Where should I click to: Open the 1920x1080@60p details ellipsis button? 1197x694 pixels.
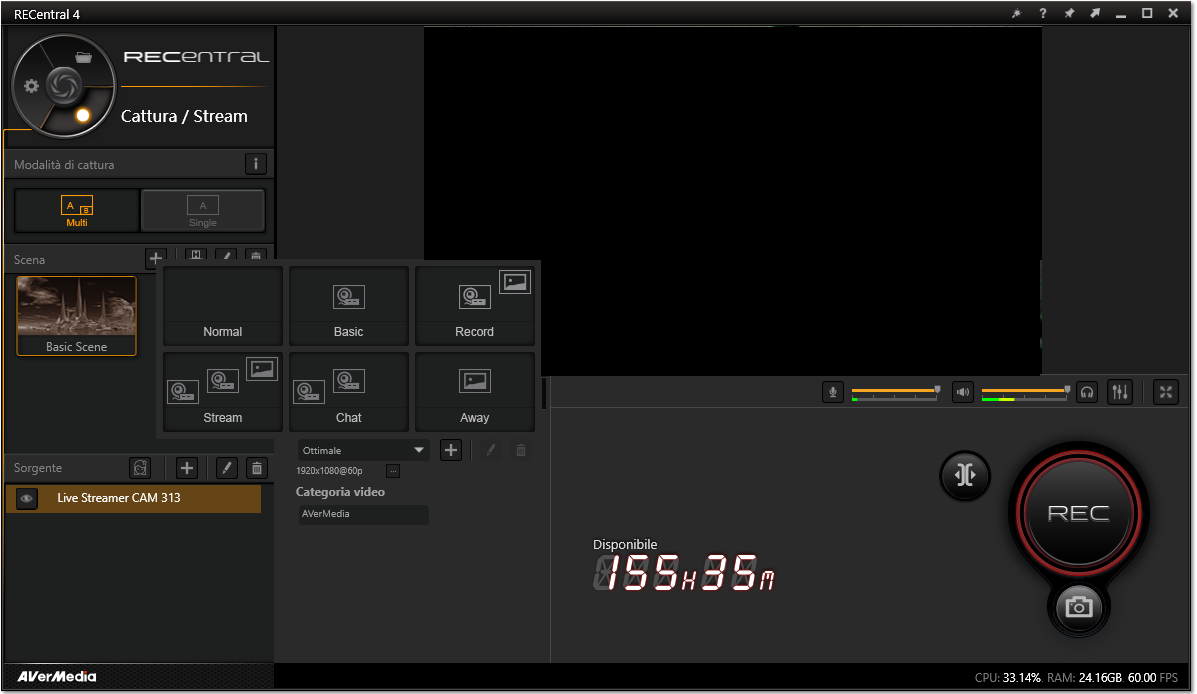[393, 471]
